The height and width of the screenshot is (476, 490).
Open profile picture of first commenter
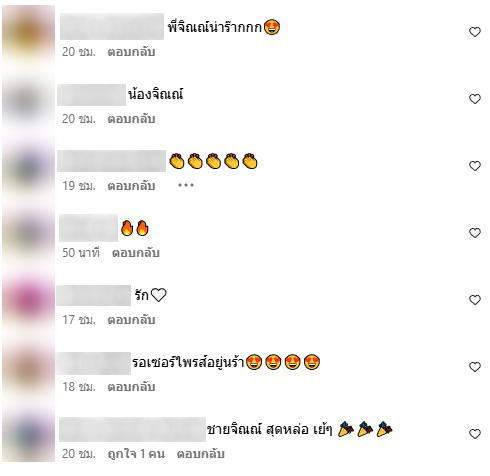29,33
